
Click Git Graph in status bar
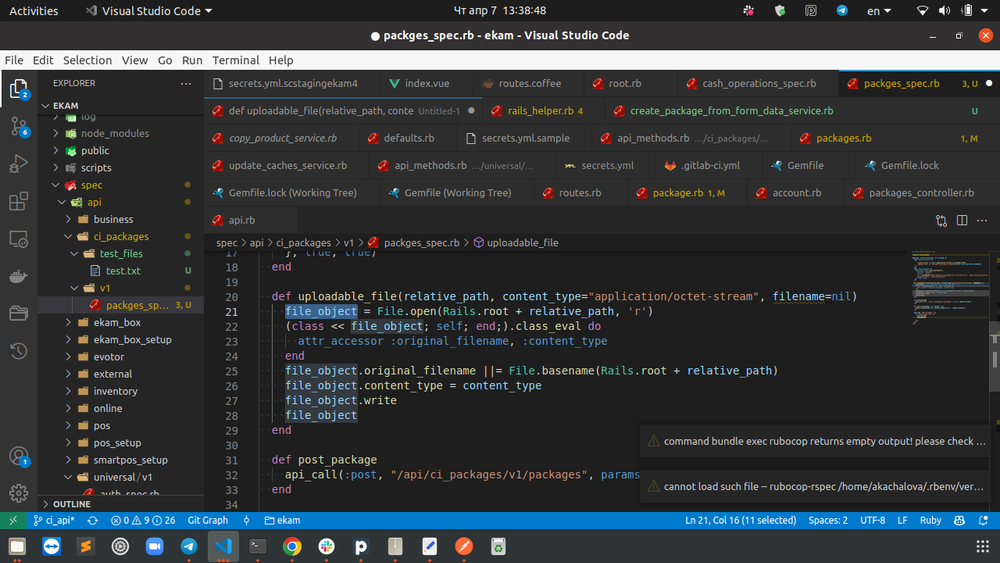[208, 520]
